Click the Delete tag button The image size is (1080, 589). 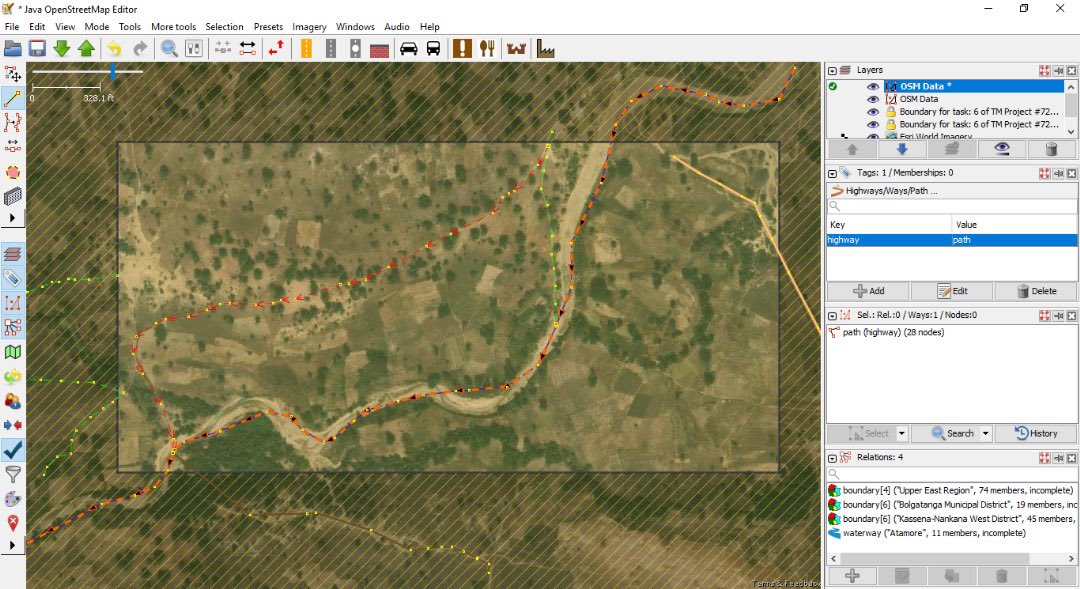pos(1036,291)
